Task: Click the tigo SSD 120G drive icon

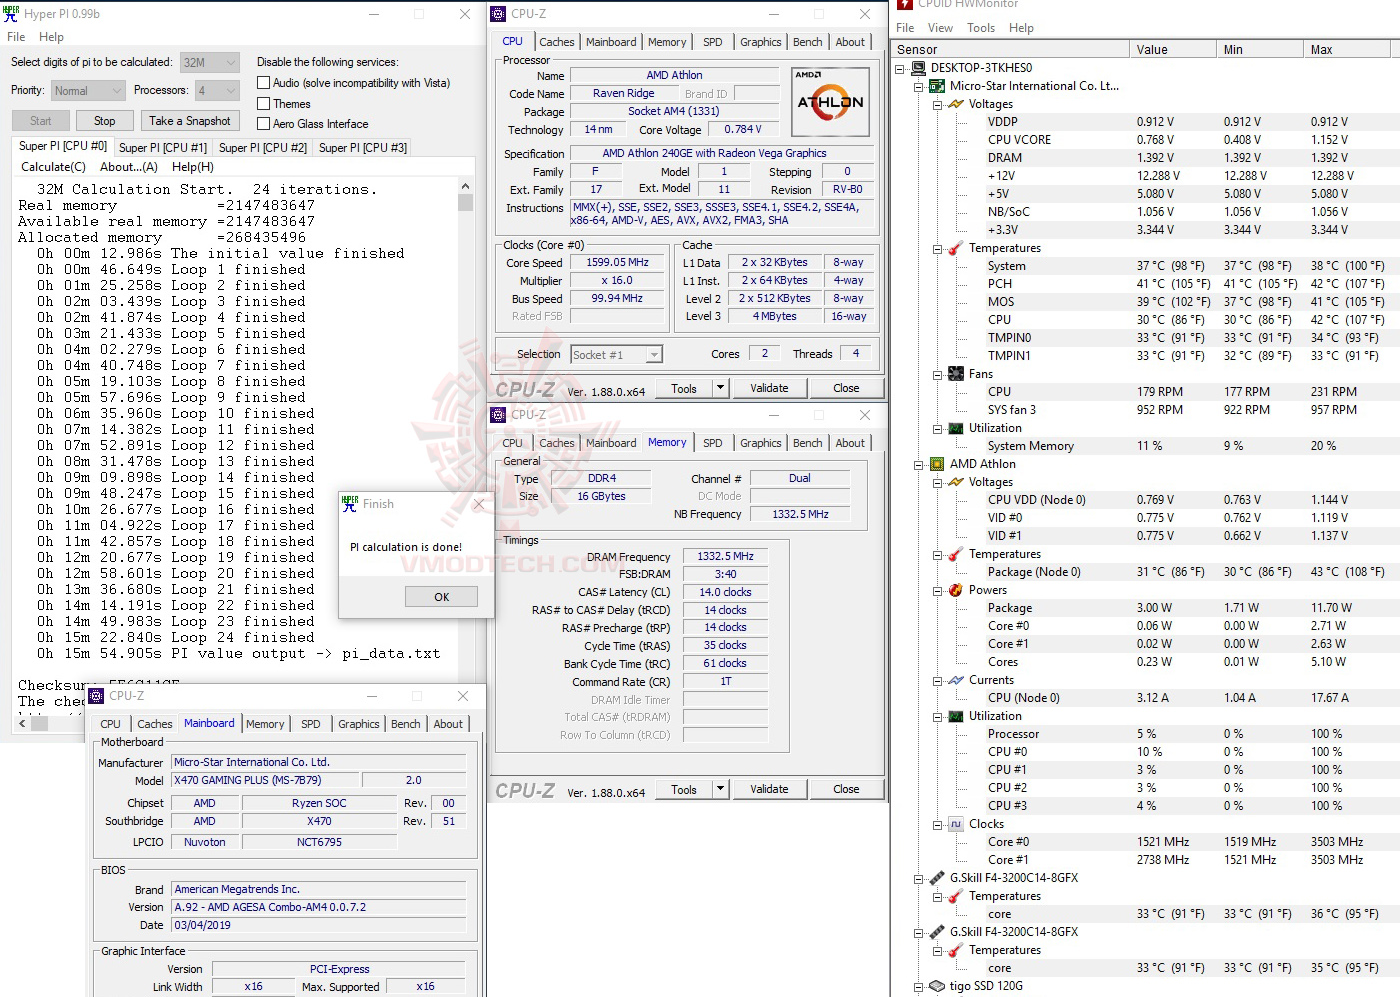Action: pos(937,986)
